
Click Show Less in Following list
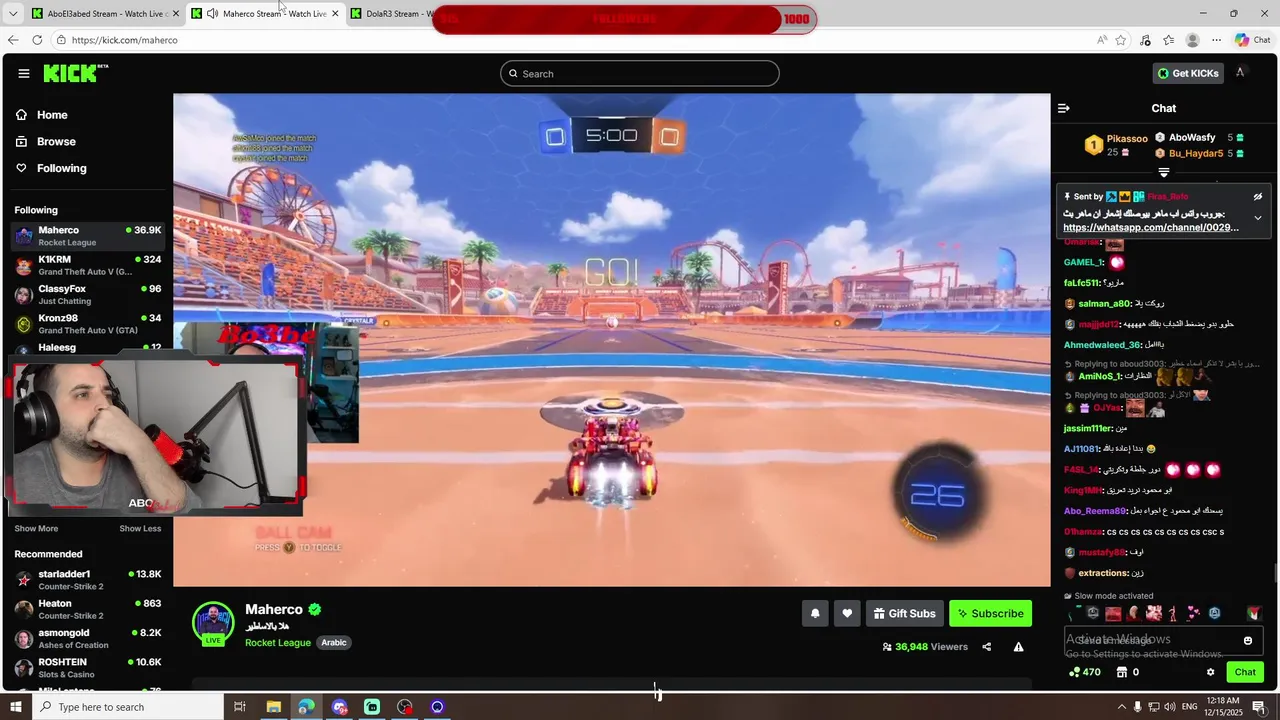[140, 528]
